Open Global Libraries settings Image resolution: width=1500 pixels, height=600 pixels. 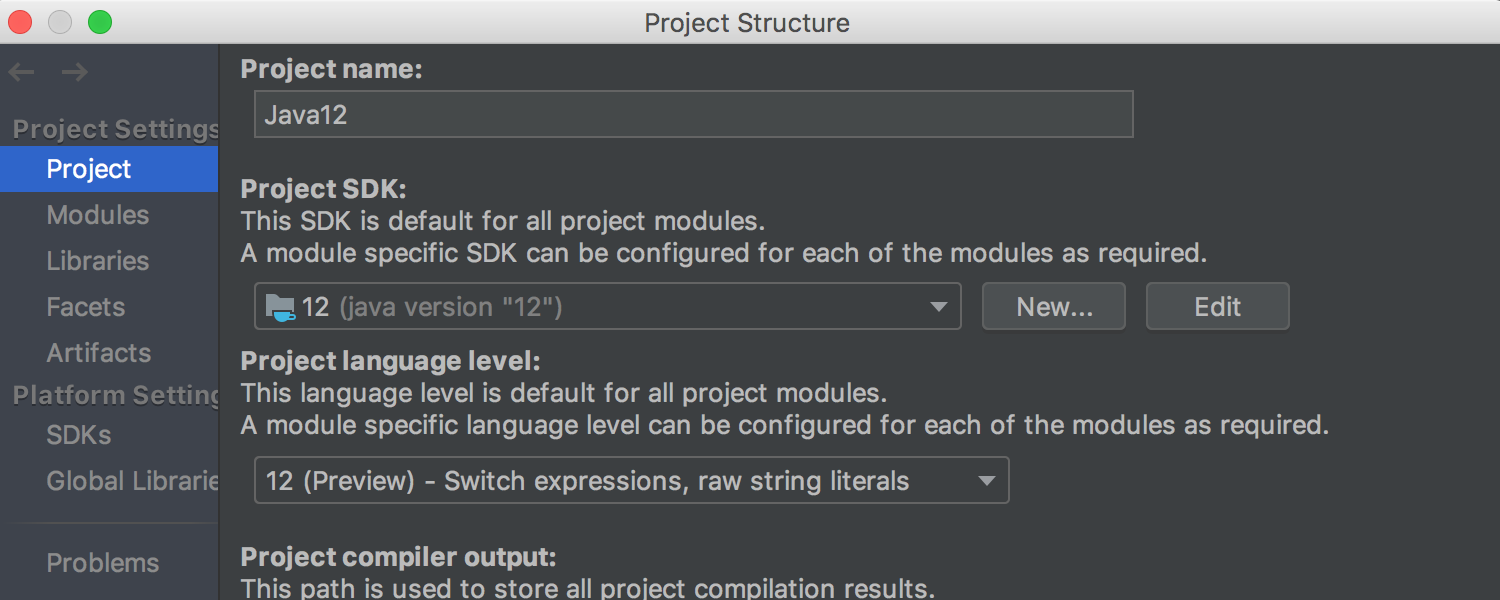pyautogui.click(x=130, y=481)
